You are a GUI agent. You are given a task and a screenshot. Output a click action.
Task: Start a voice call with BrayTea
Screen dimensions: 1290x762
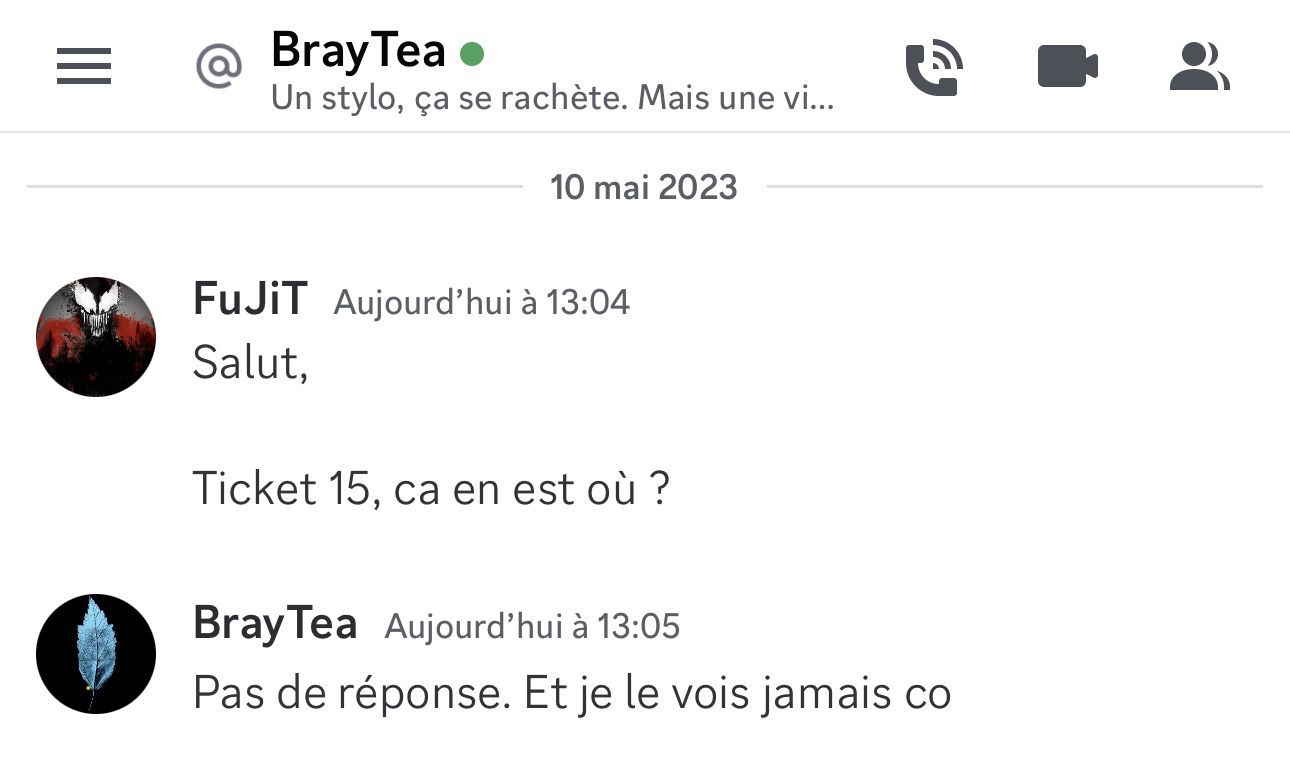click(934, 68)
